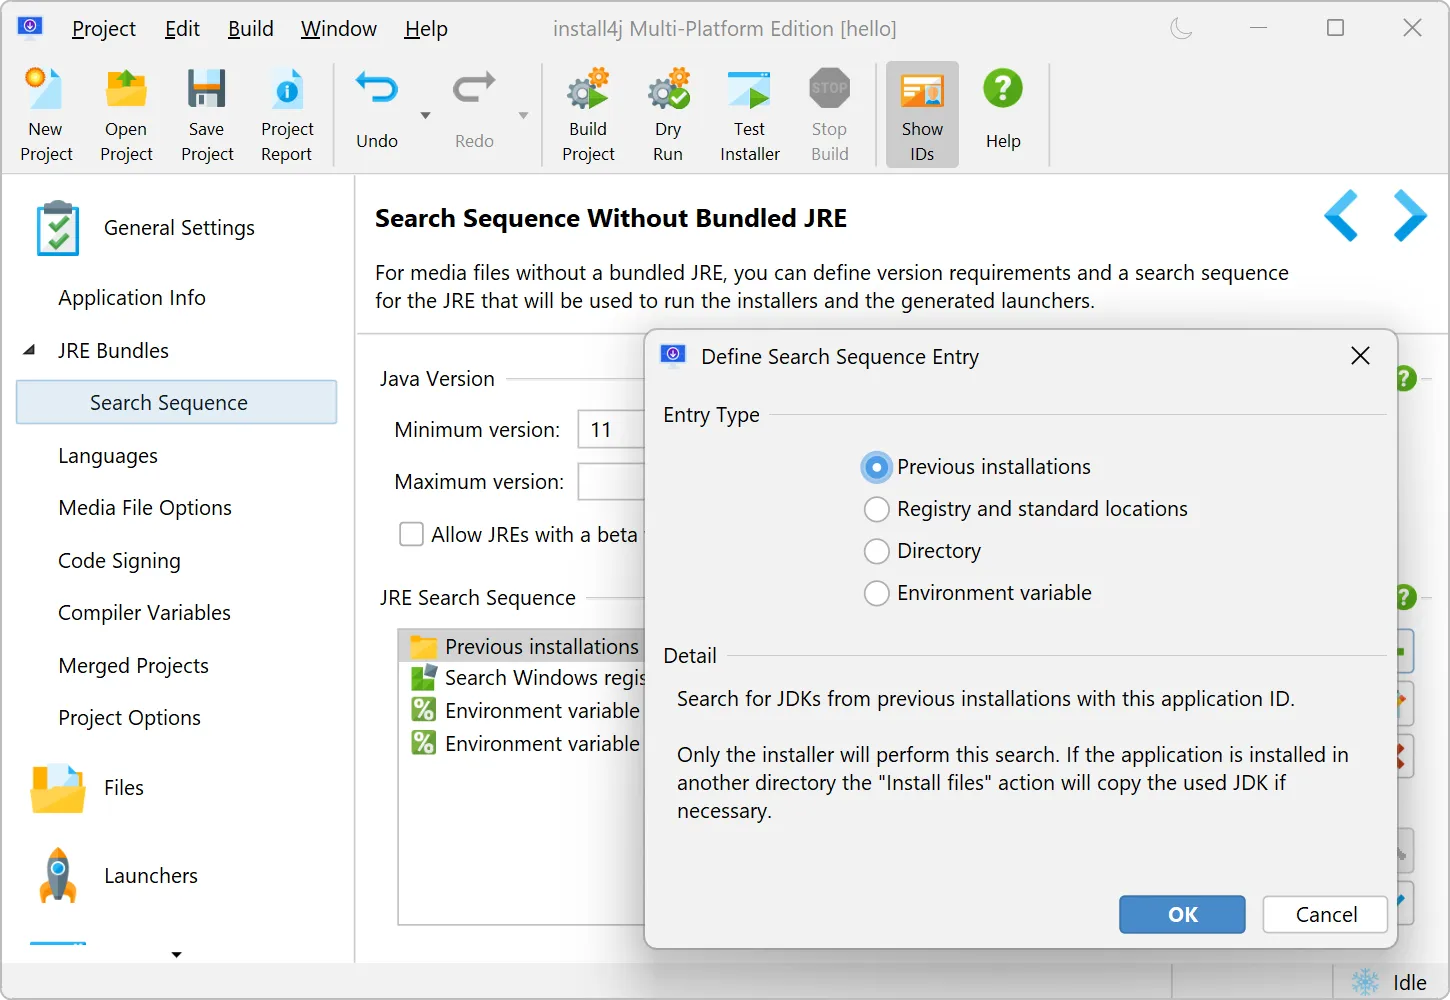Select Code Signing in sidebar
Screen dimensions: 1450x1000
click(x=119, y=561)
